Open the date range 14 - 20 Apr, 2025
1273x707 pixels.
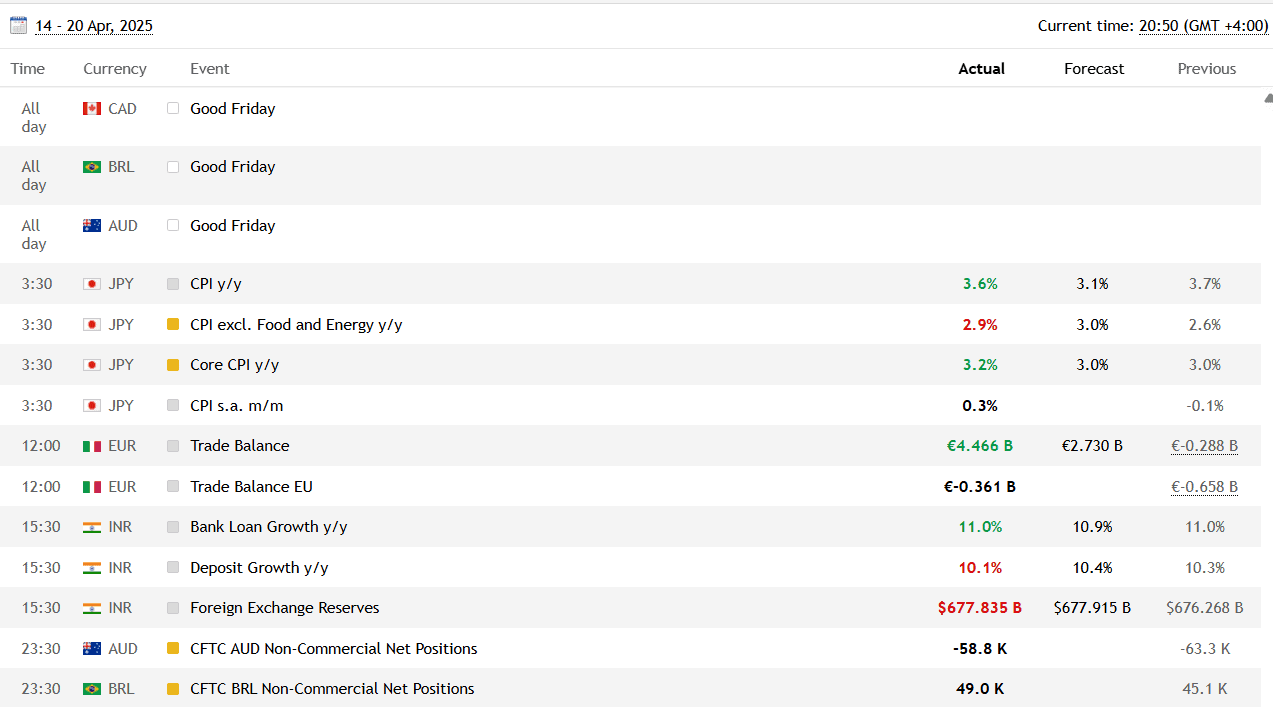pos(94,25)
